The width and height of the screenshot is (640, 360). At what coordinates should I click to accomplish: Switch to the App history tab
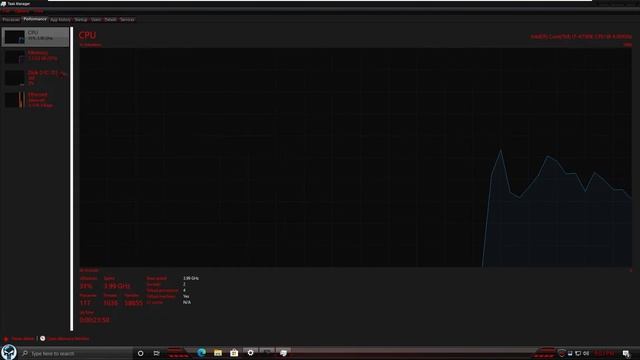tap(60, 19)
